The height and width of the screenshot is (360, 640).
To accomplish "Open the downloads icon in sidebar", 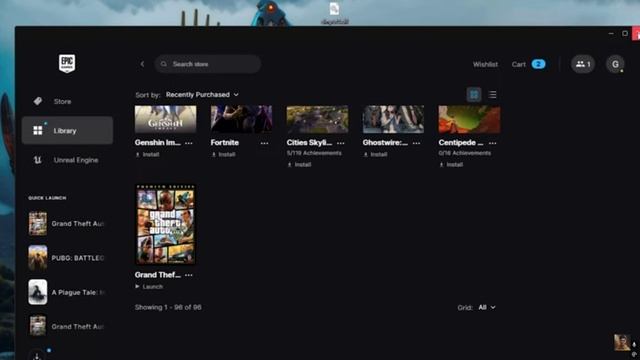I will [37, 355].
